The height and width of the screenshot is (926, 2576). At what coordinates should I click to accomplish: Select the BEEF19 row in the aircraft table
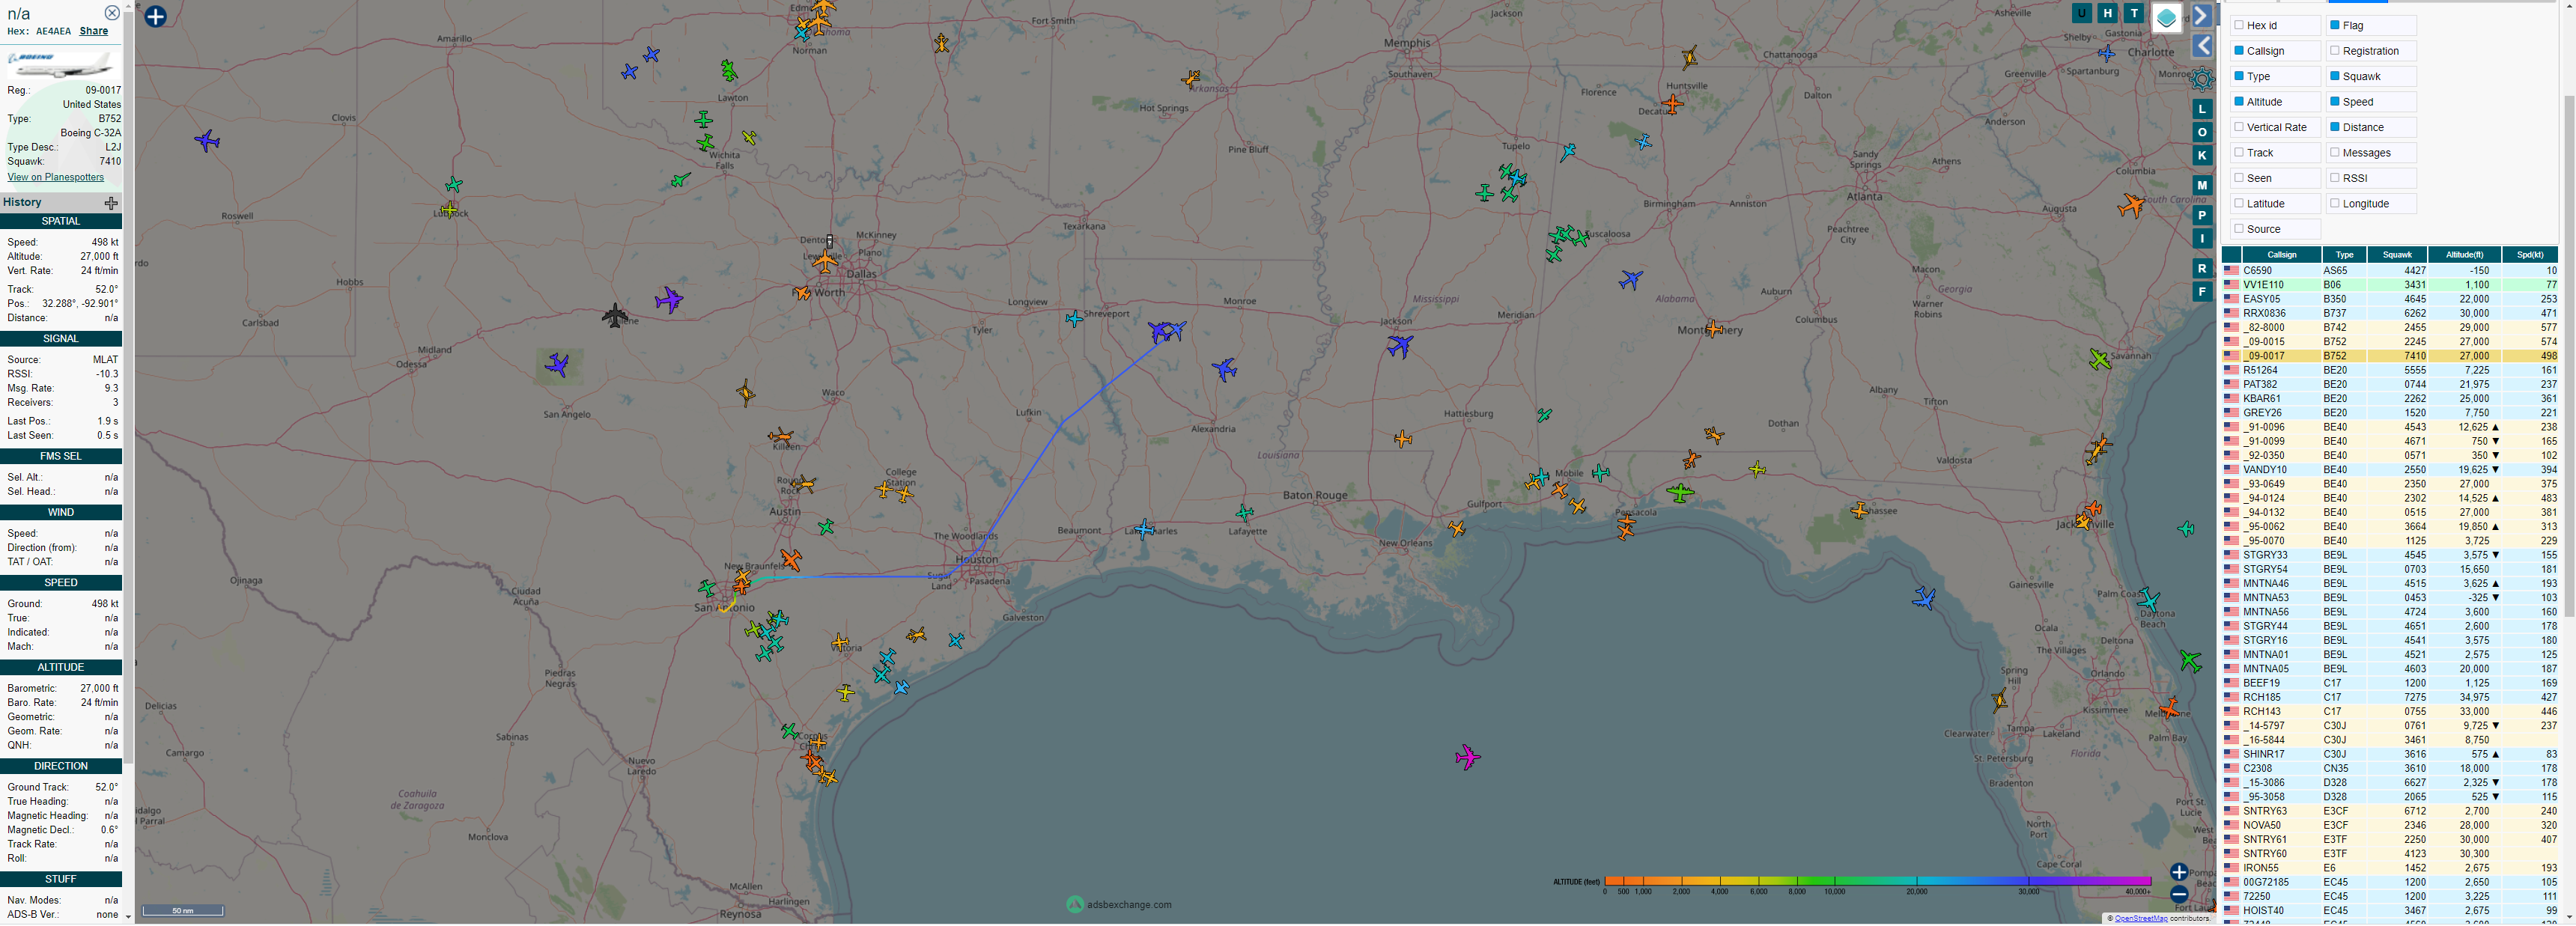point(2390,683)
